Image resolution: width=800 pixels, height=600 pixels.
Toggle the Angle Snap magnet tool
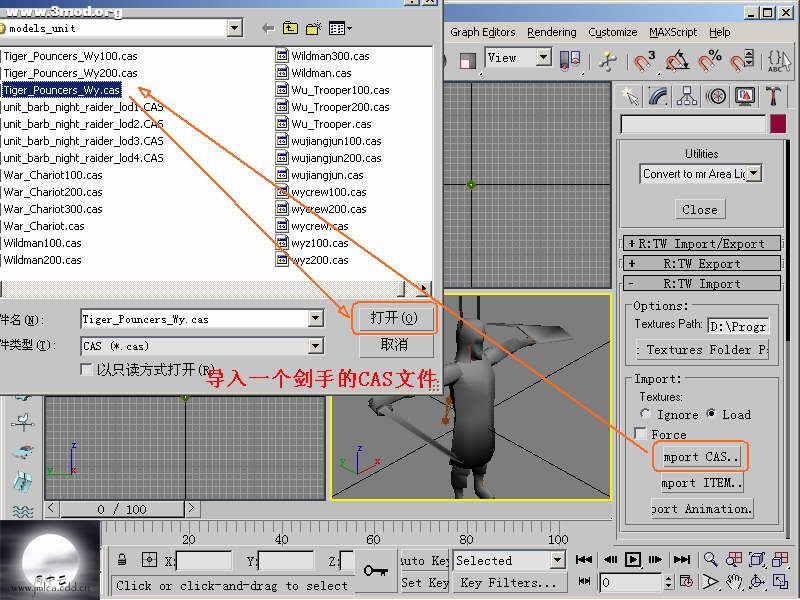click(677, 61)
